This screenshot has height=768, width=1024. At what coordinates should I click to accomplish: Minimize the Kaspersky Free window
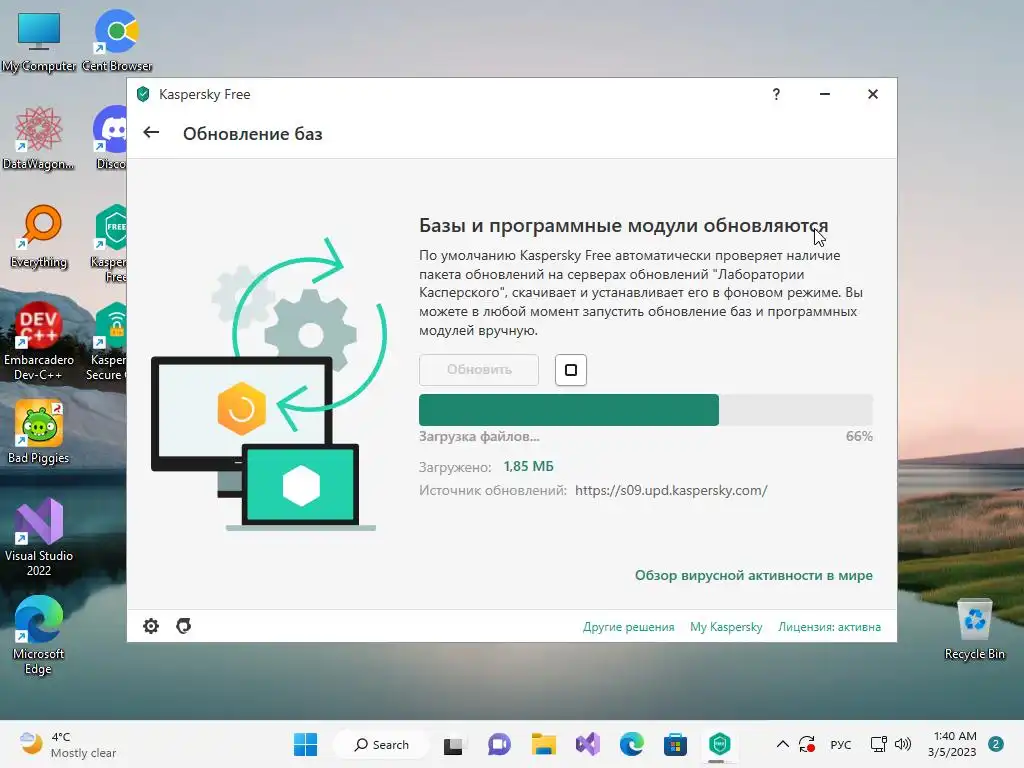pyautogui.click(x=825, y=94)
